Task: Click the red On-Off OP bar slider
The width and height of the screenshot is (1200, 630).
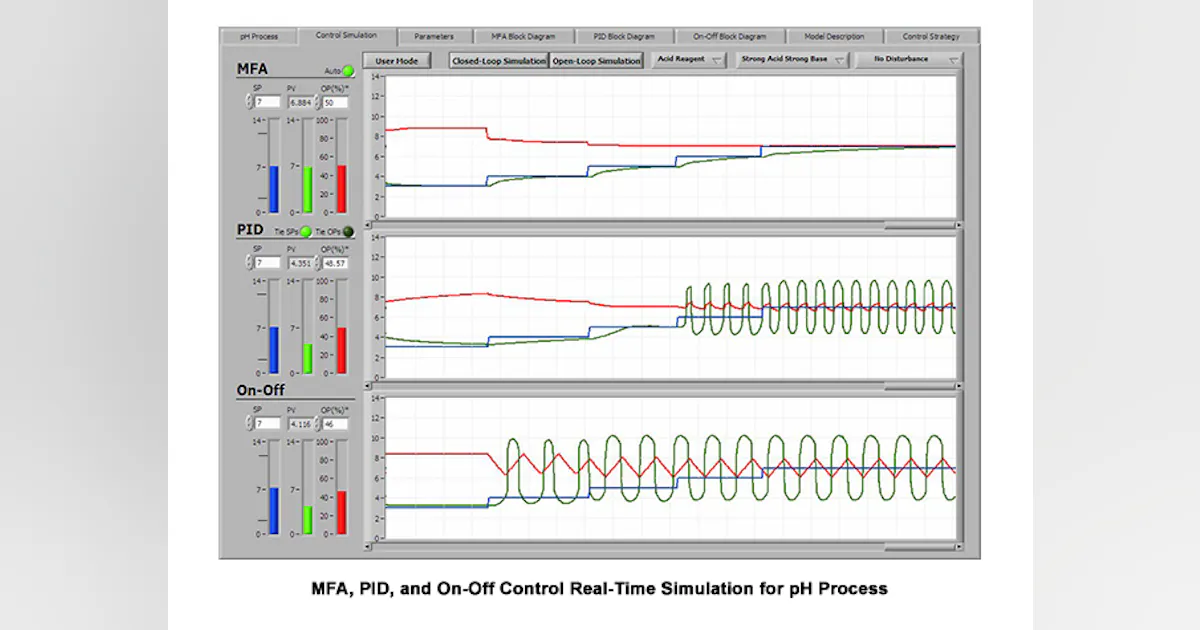Action: click(342, 488)
